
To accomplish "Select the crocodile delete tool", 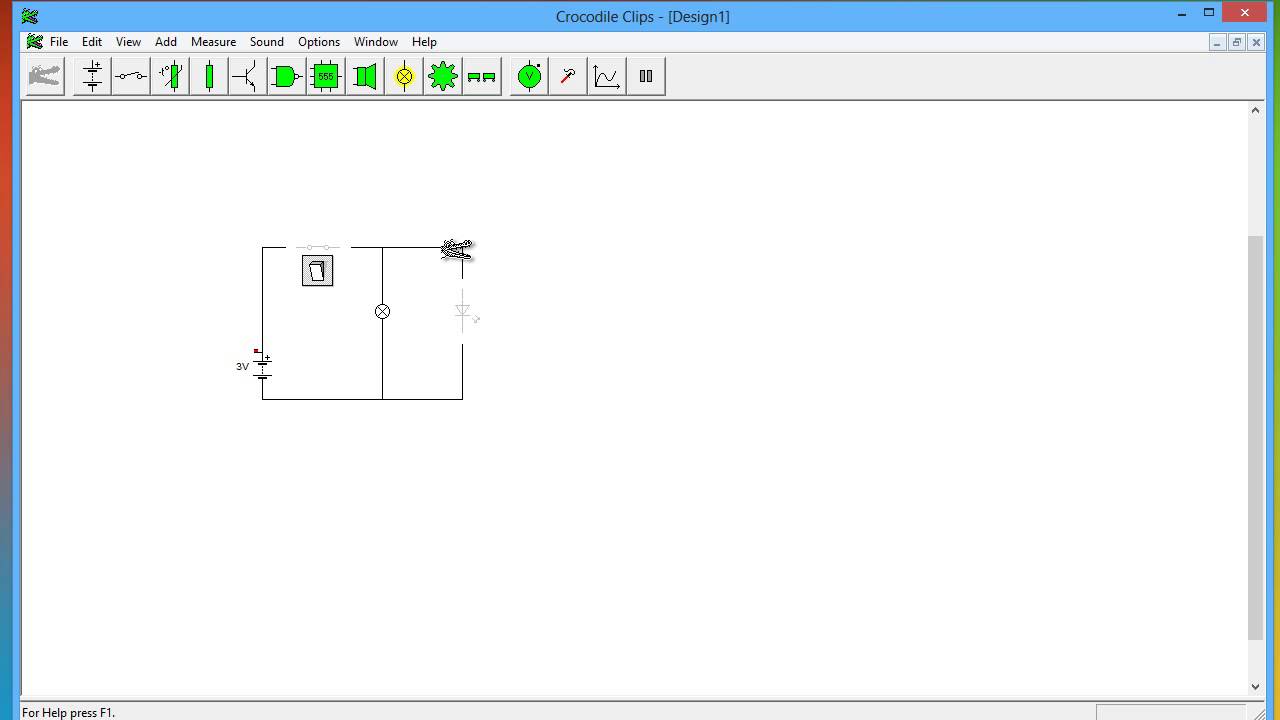I will (x=45, y=76).
